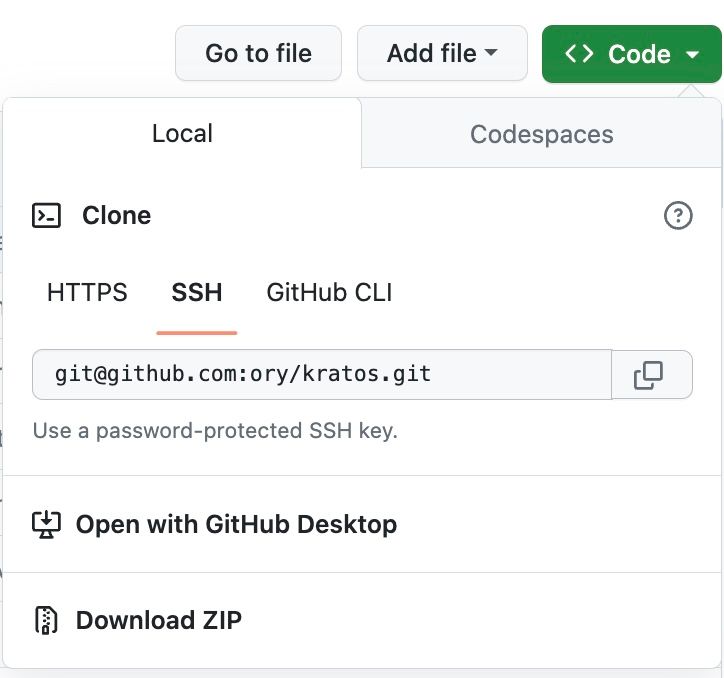The width and height of the screenshot is (724, 678).
Task: Click the GitHub Desktop download icon
Action: (47, 524)
